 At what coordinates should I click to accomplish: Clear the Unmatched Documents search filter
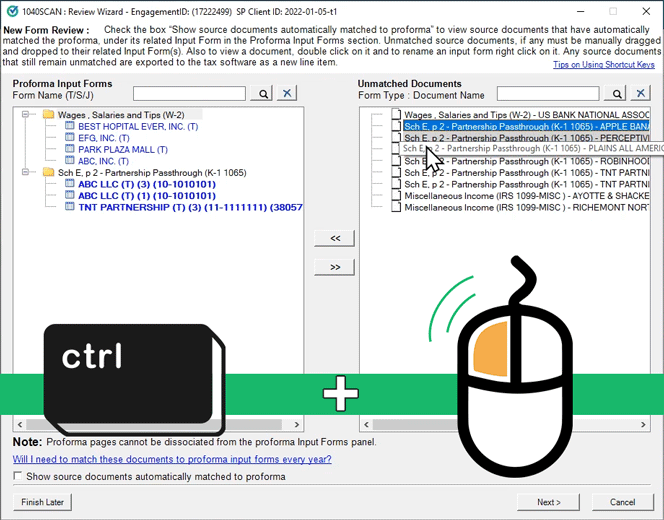(x=640, y=94)
